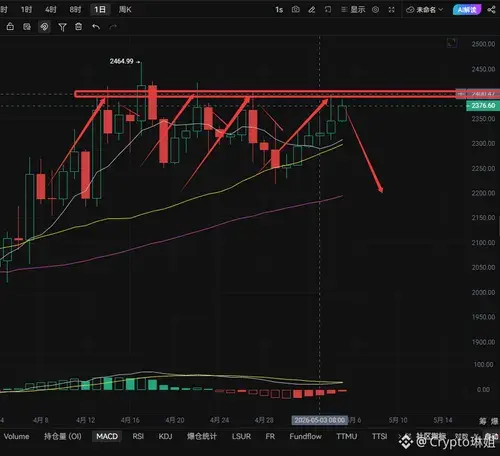
Task: Open the pencil drawing tools
Action: [x=312, y=10]
